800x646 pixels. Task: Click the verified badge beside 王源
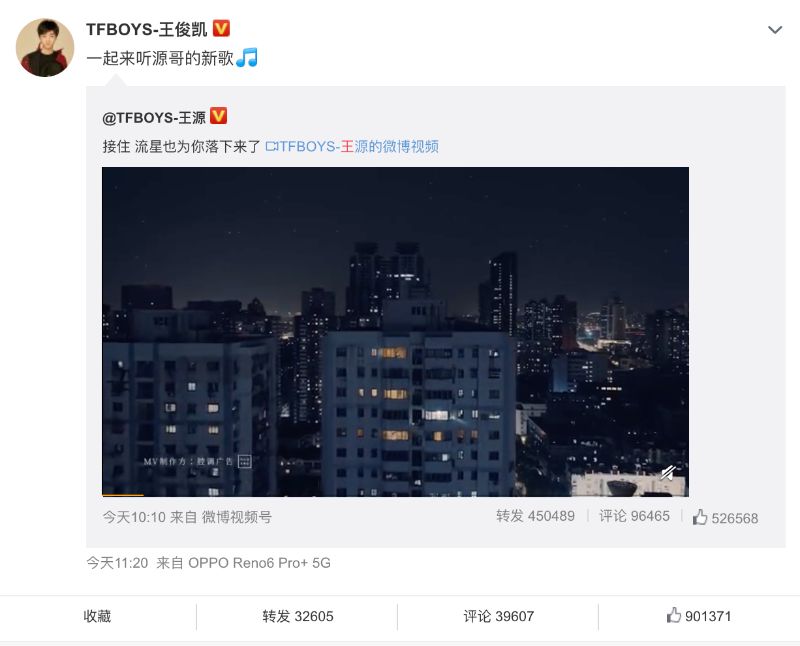pyautogui.click(x=218, y=116)
